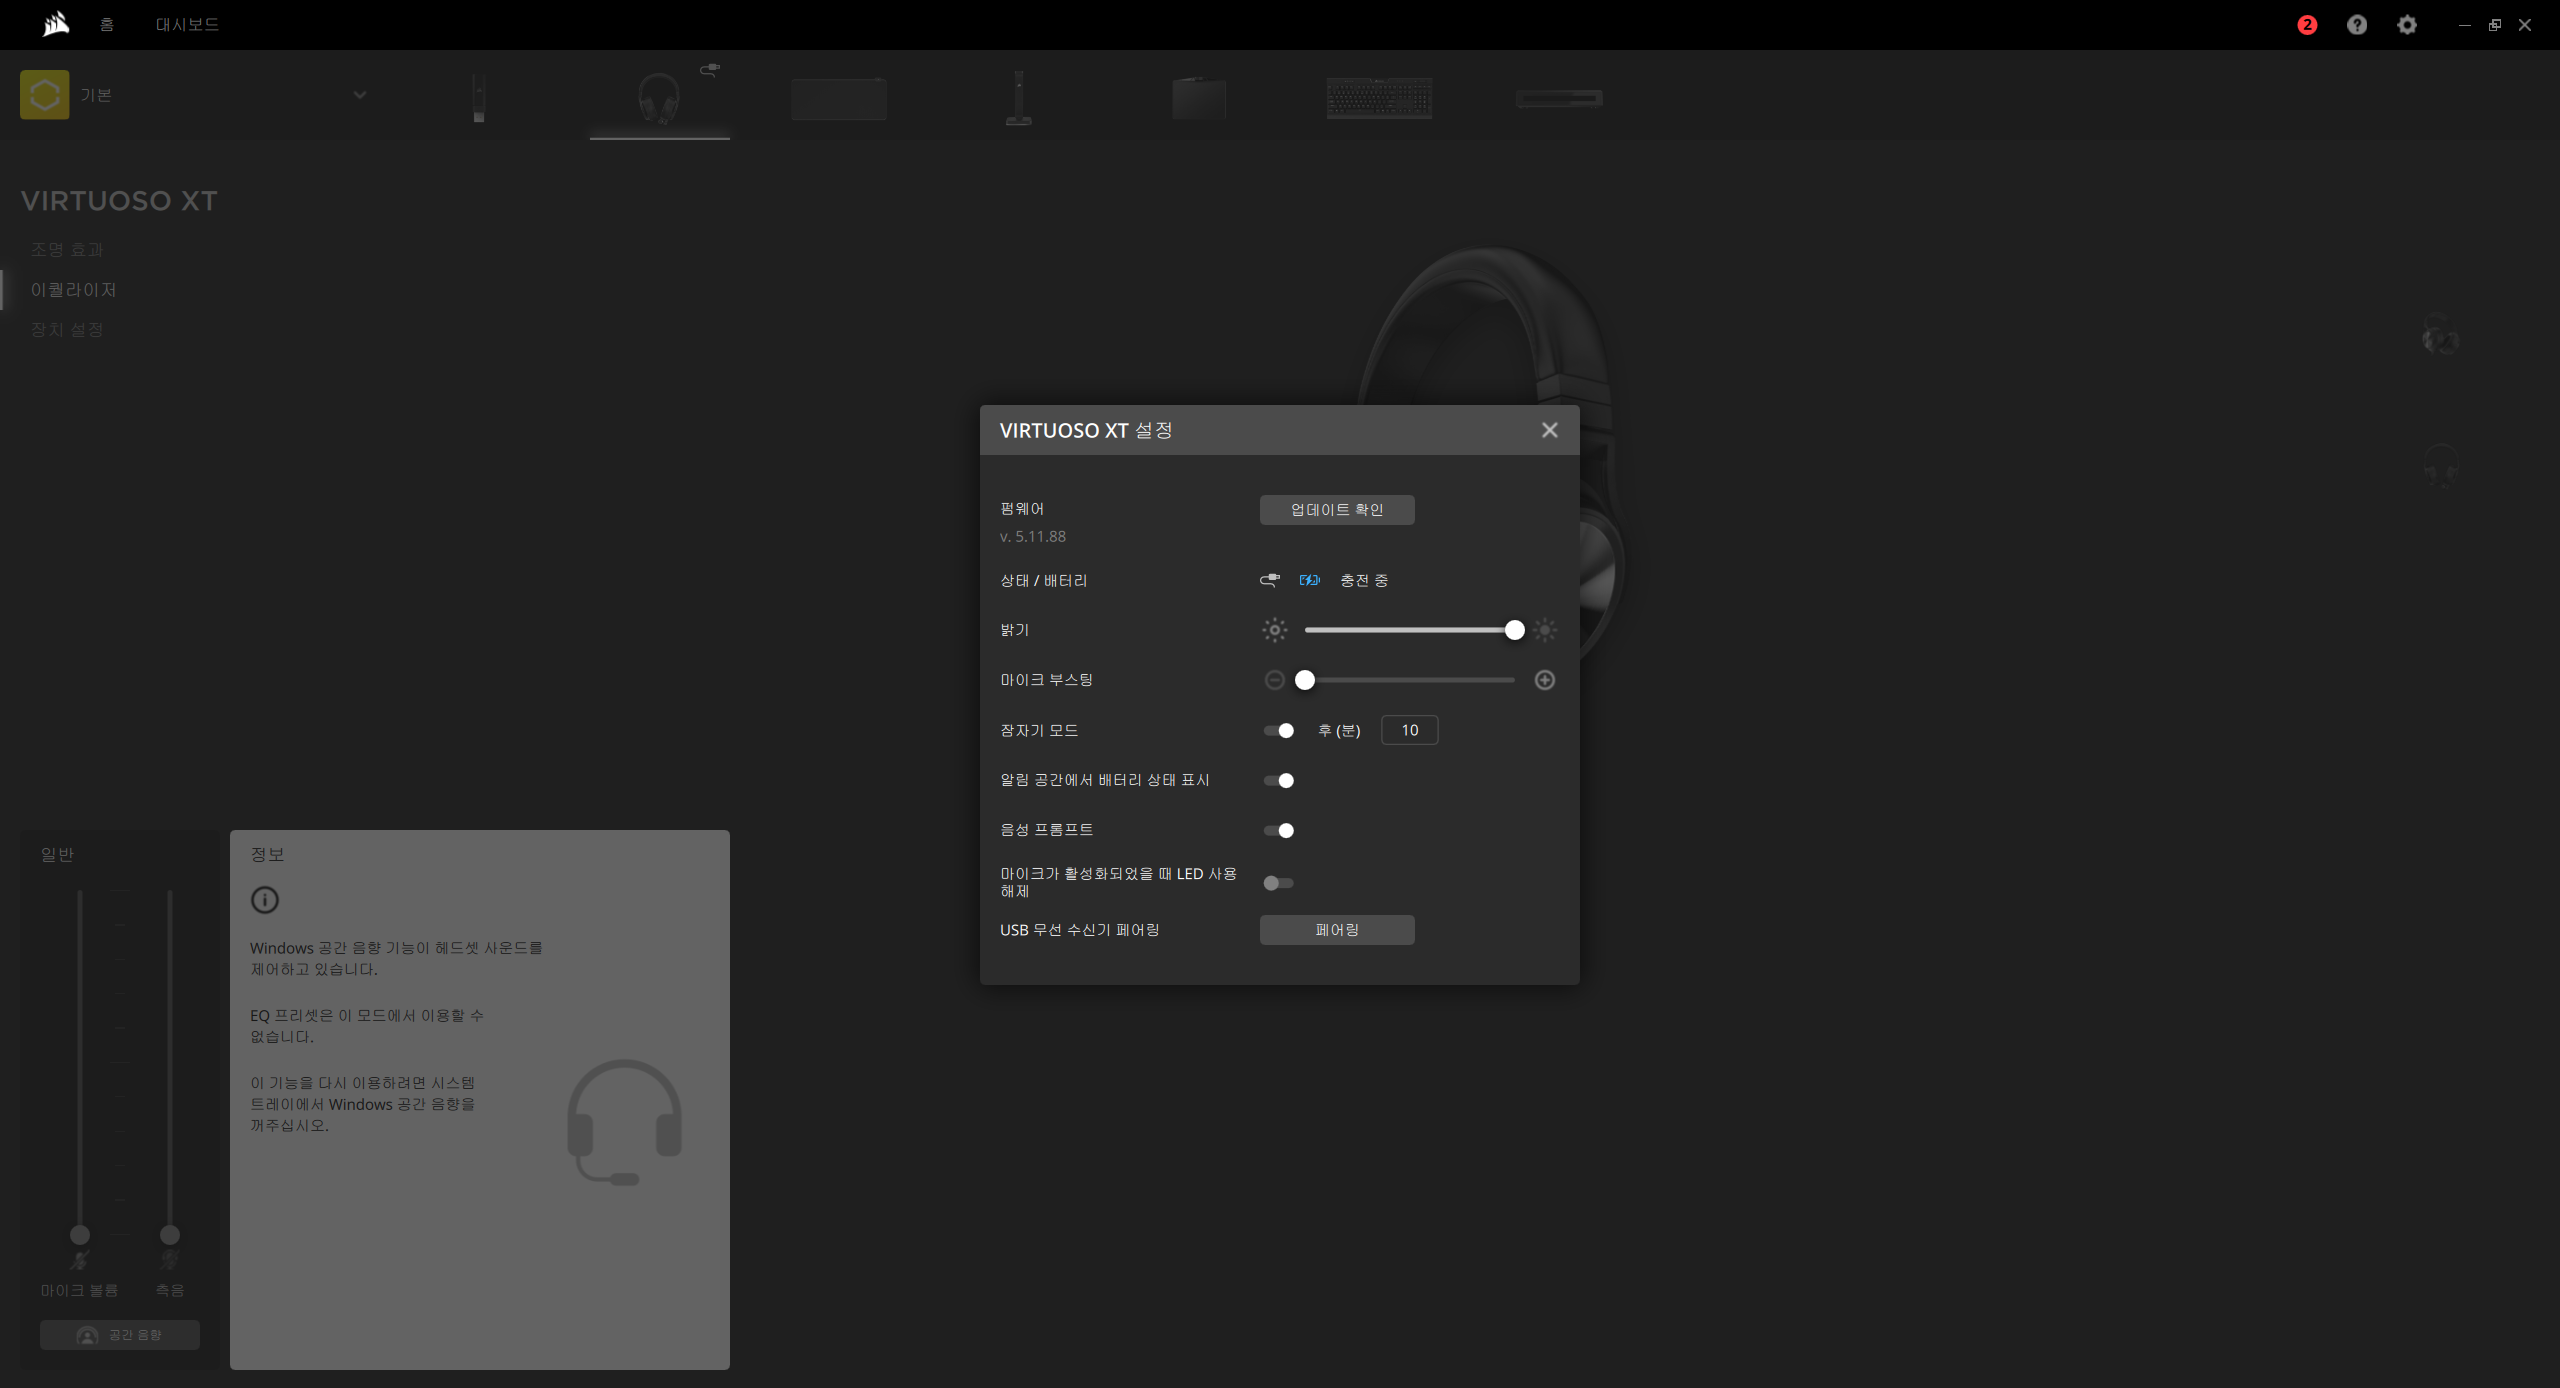Viewport: 2560px width, 1388px height.
Task: Click the USB 무선 수신기 페어링 label
Action: tap(1080, 931)
